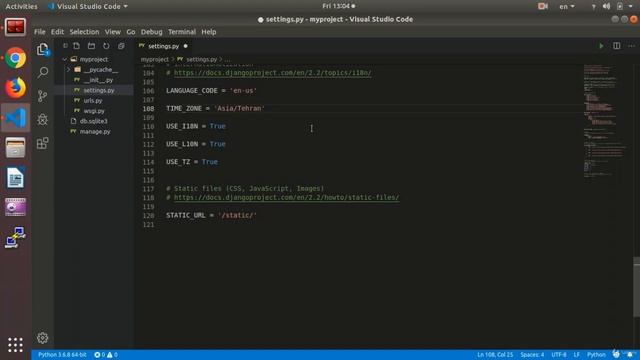Open the Go menu
Viewport: 640px width, 360px height.
pos(131,32)
